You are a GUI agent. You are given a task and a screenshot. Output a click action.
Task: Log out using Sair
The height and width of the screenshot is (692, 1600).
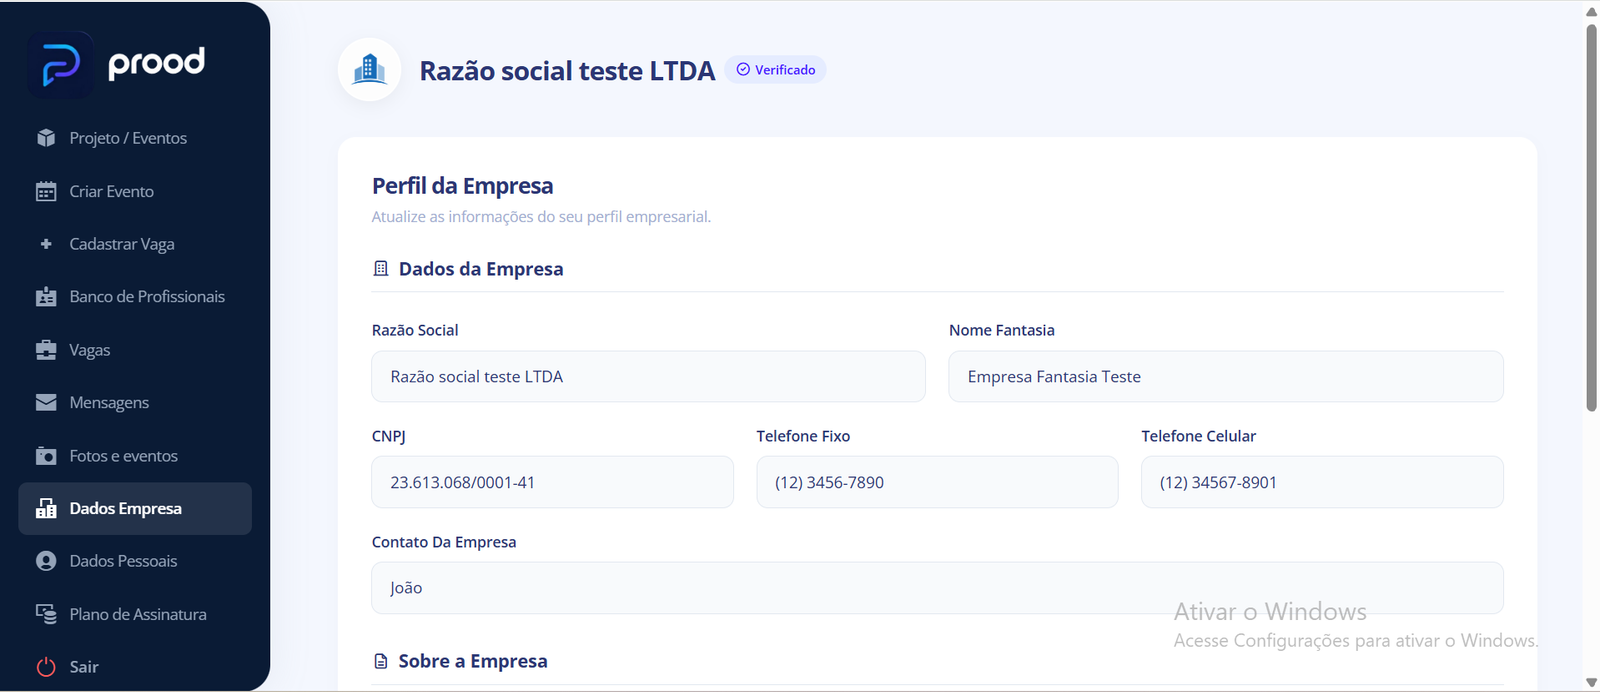(135, 667)
